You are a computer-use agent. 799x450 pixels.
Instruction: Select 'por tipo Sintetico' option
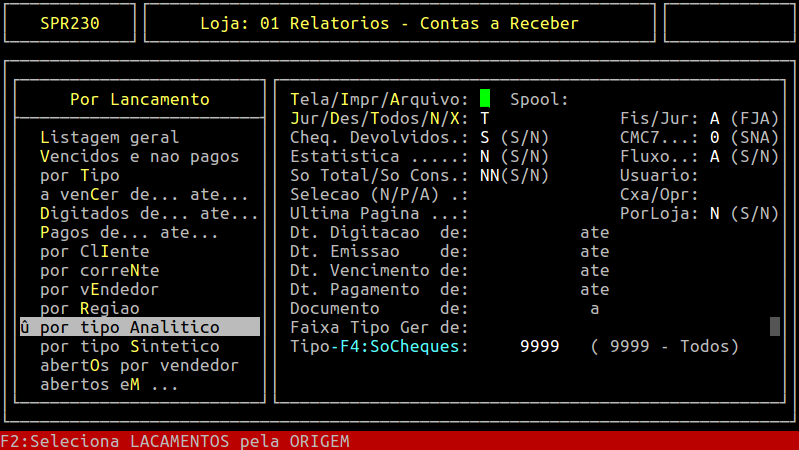click(x=129, y=346)
